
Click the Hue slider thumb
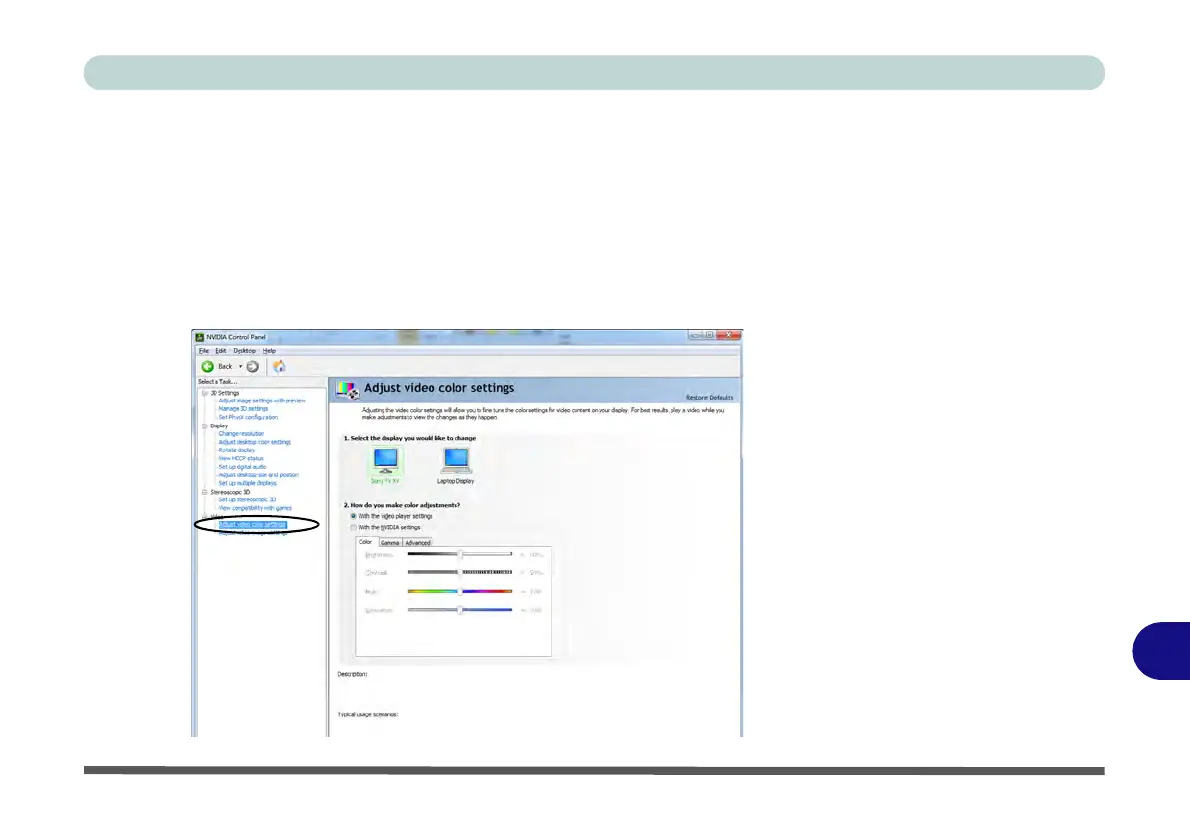[460, 591]
